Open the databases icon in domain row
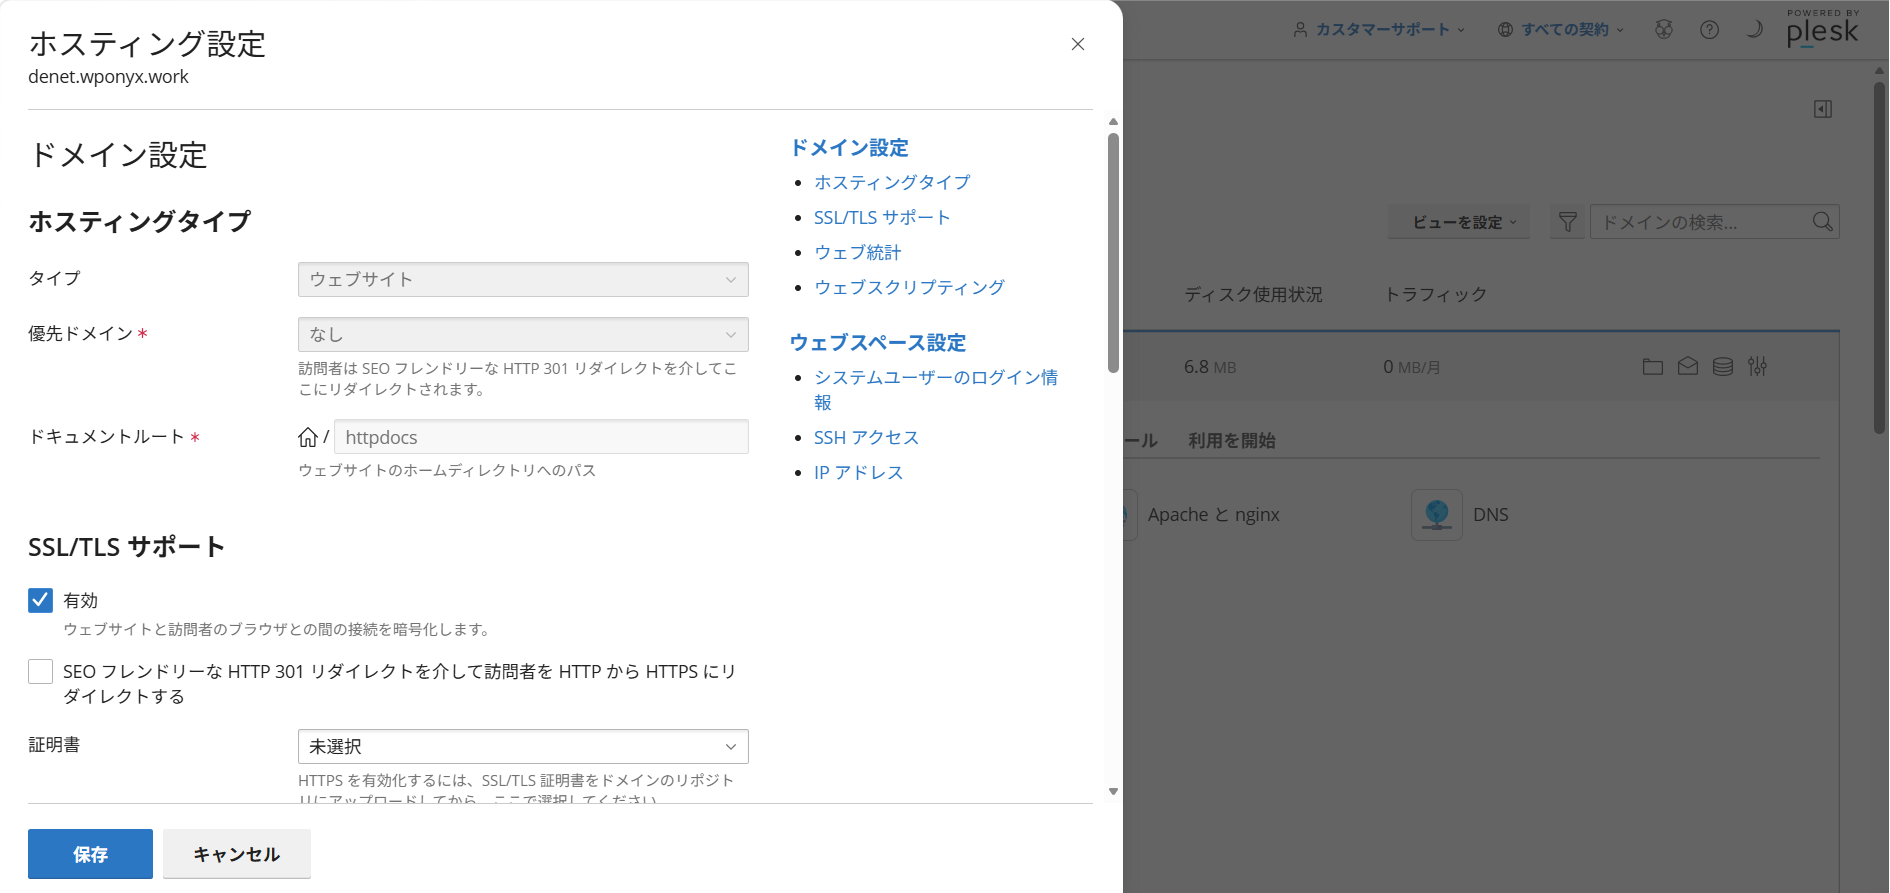 coord(1722,367)
